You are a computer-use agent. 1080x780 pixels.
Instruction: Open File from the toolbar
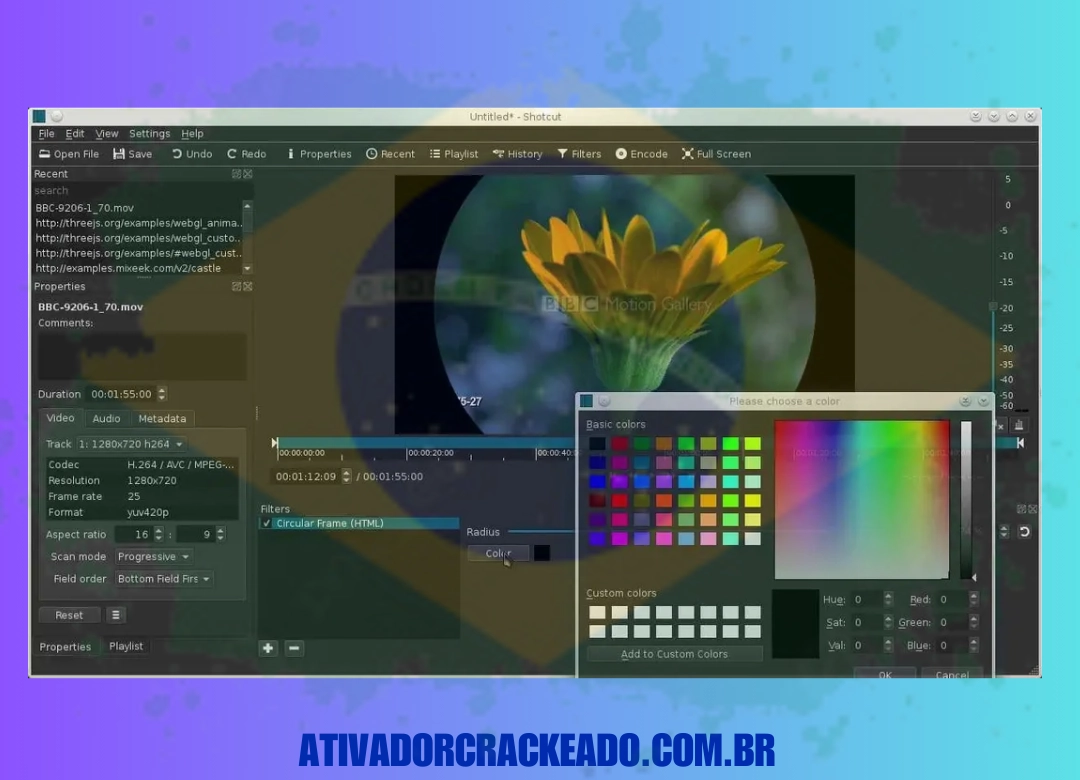69,154
